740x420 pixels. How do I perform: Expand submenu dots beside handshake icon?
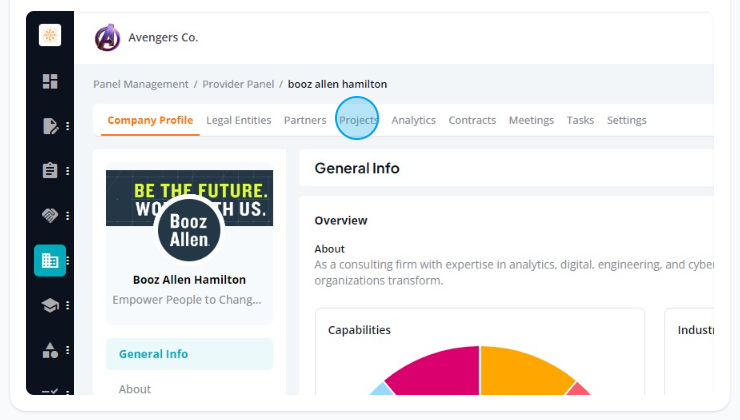coord(67,216)
